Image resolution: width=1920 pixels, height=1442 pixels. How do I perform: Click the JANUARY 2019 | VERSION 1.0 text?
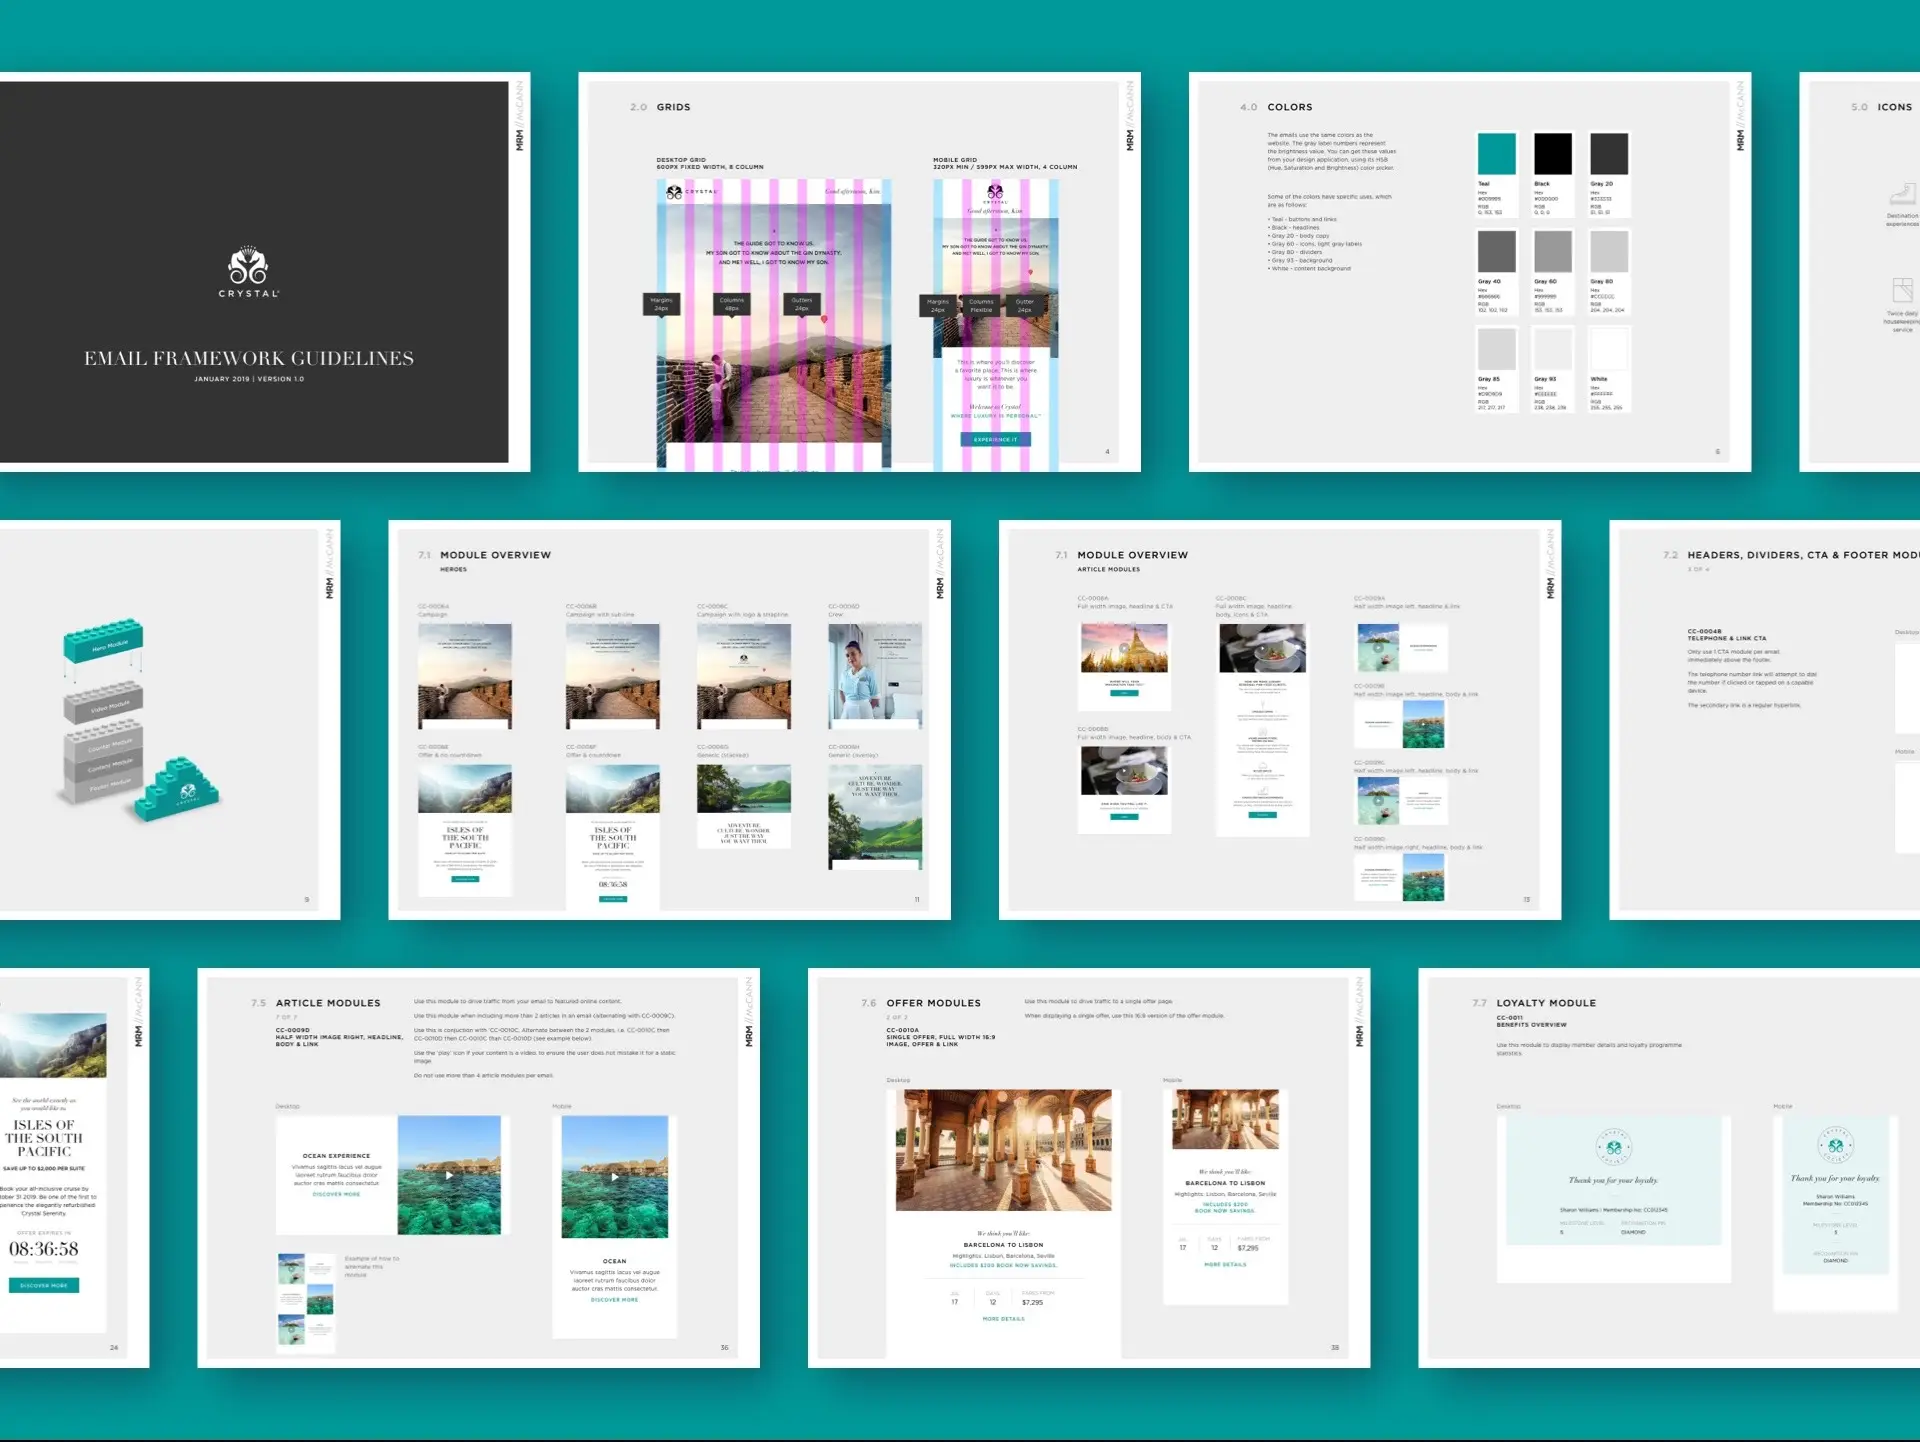coord(249,379)
